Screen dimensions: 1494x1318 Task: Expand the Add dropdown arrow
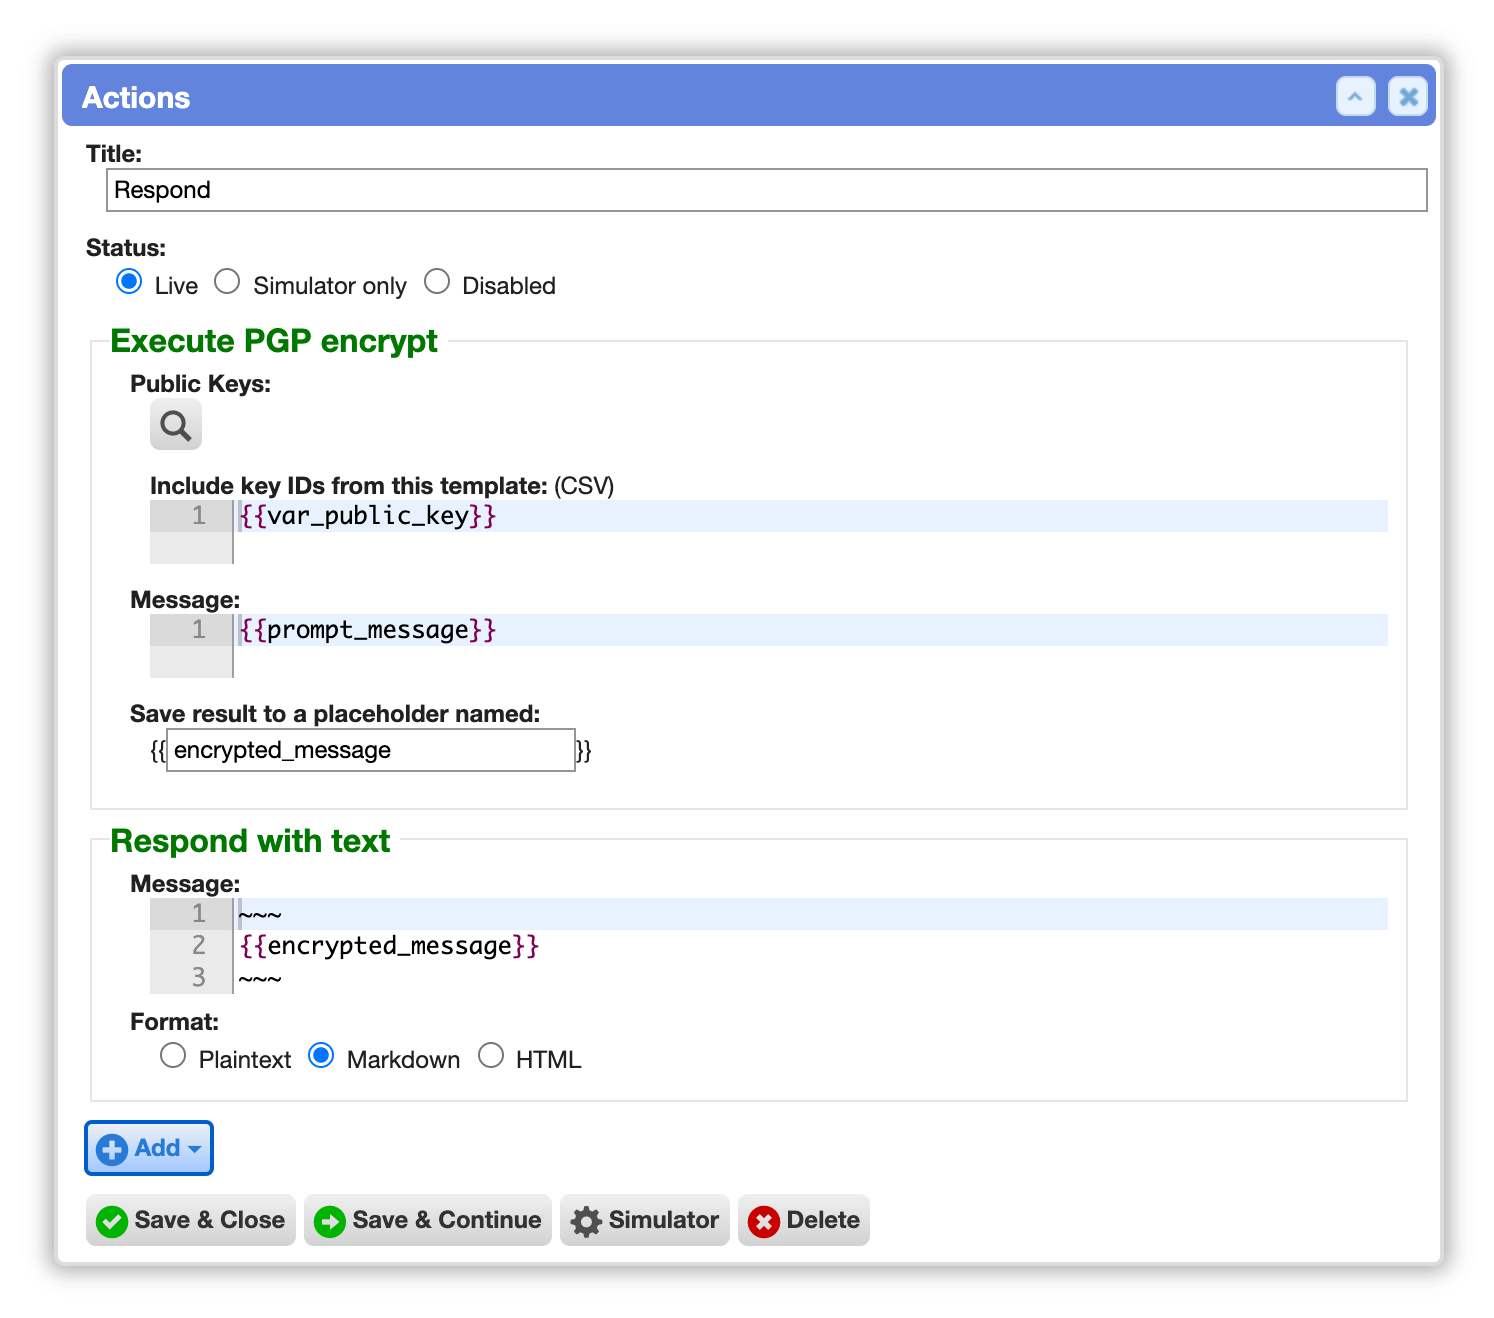195,1150
